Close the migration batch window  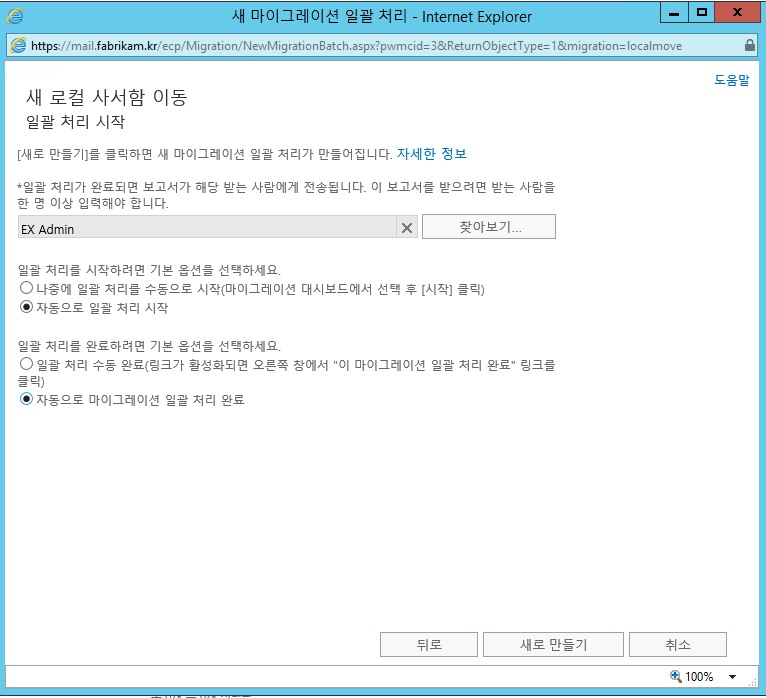point(737,12)
